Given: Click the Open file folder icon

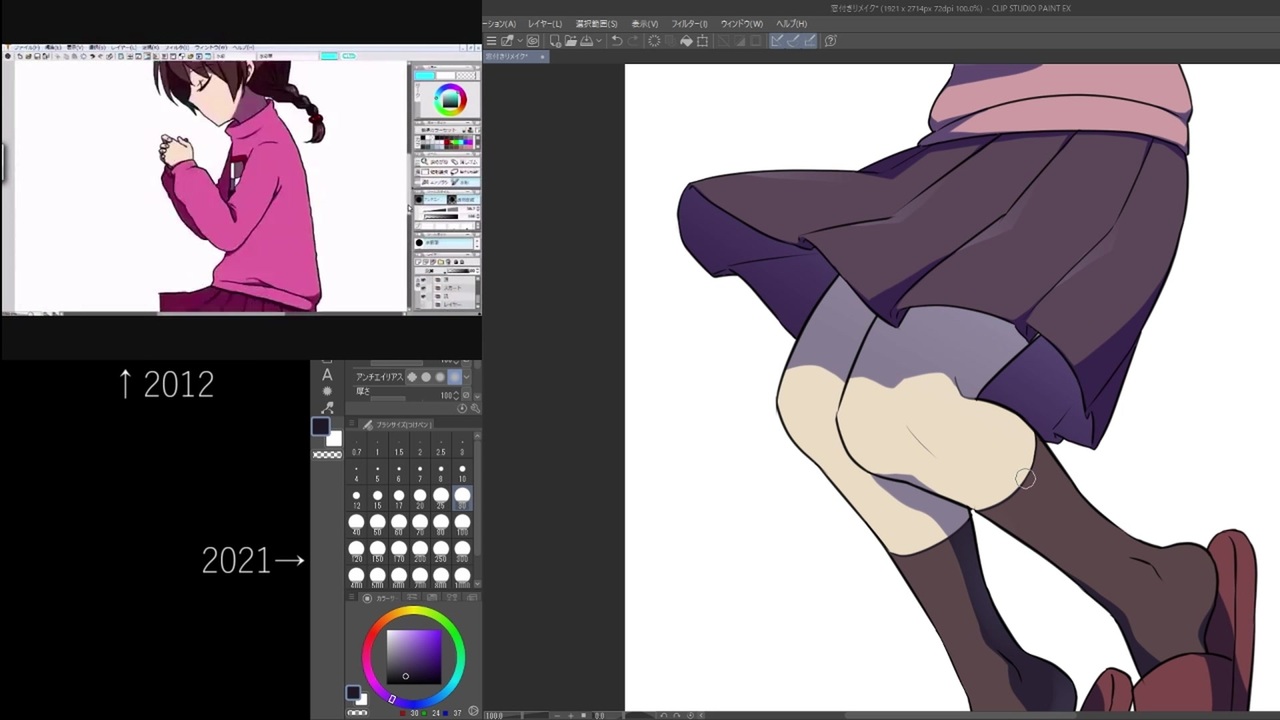Looking at the screenshot, I should pos(571,41).
